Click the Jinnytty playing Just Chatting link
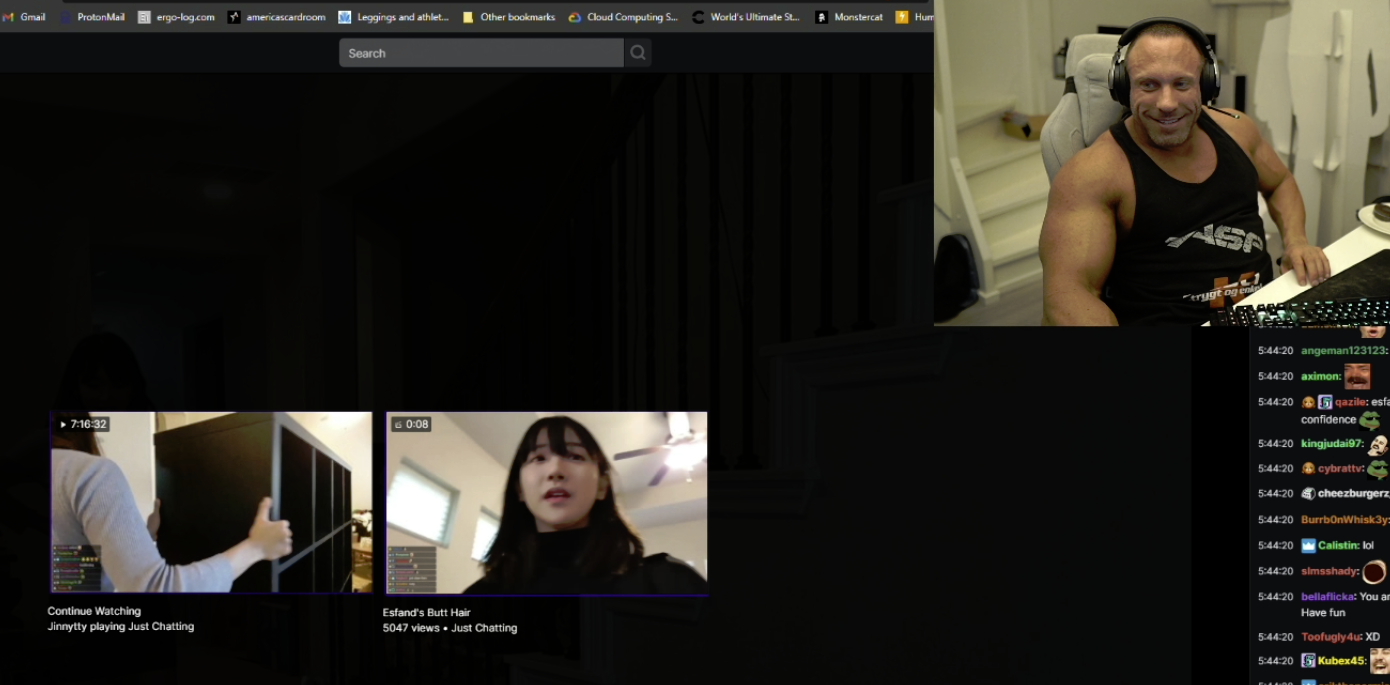This screenshot has width=1390, height=685. [x=121, y=627]
